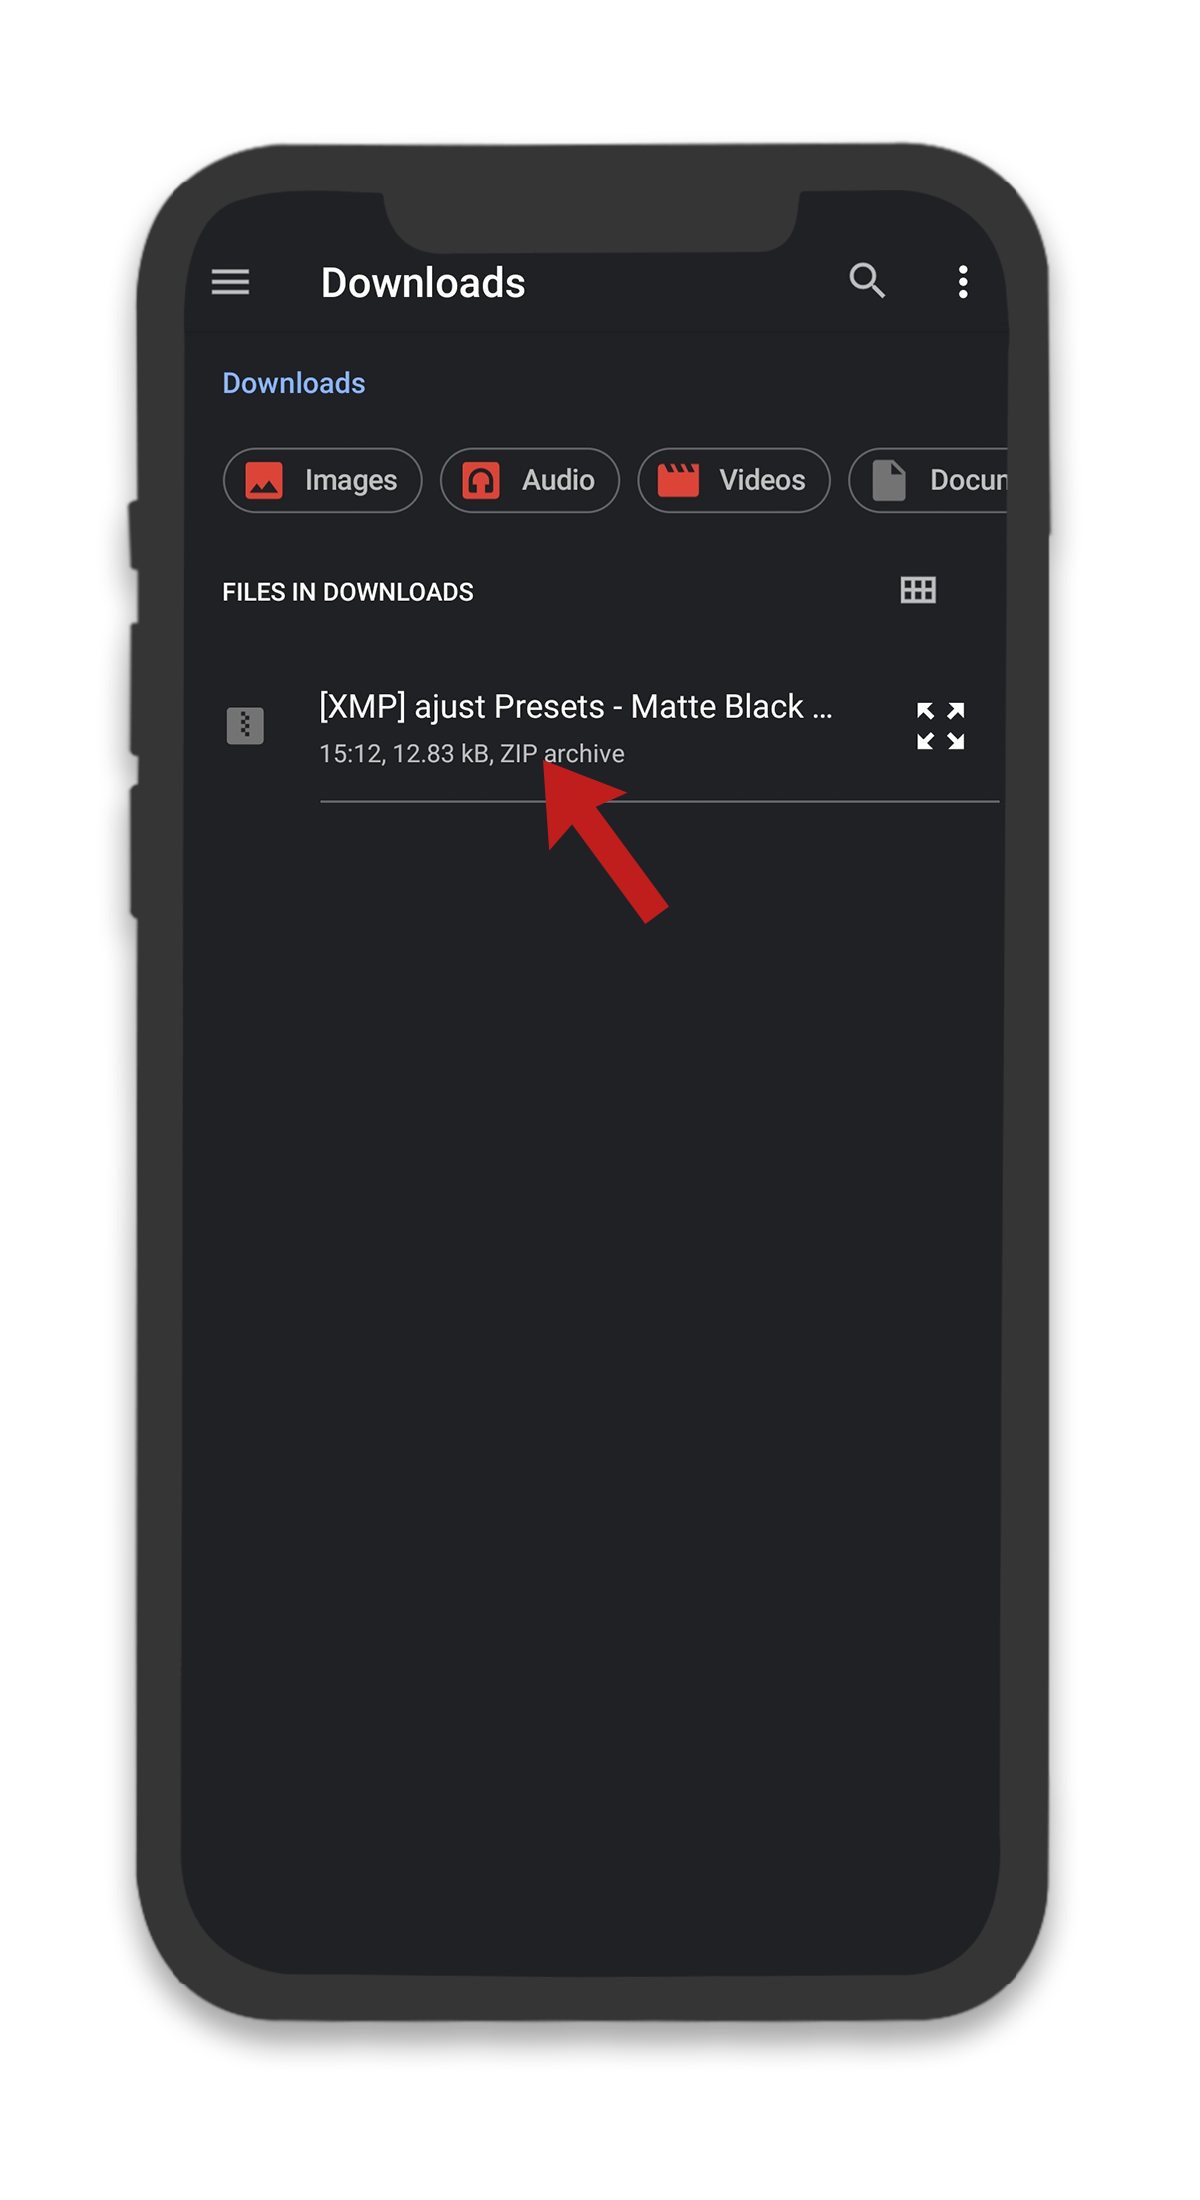Click the red Audio headphone icon

pos(481,480)
